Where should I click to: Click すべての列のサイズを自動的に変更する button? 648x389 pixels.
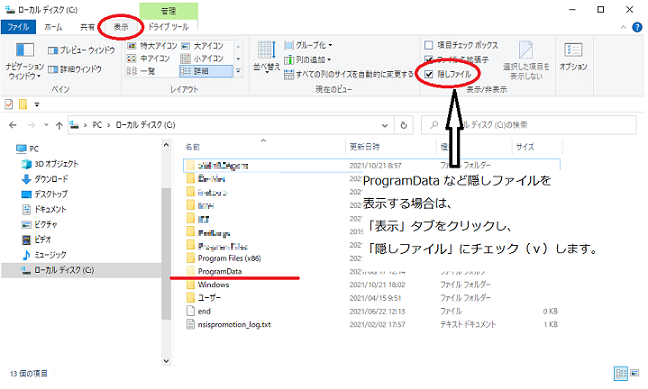pyautogui.click(x=349, y=74)
